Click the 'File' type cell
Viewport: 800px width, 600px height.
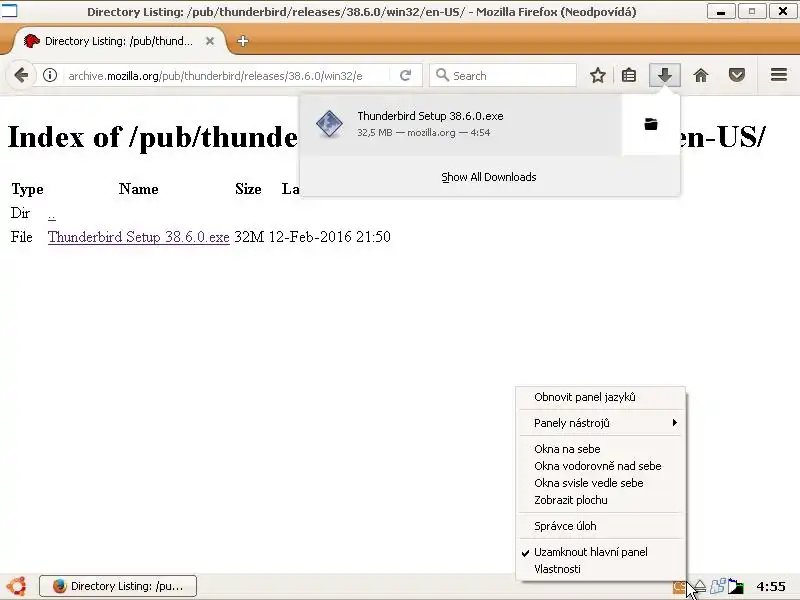21,237
